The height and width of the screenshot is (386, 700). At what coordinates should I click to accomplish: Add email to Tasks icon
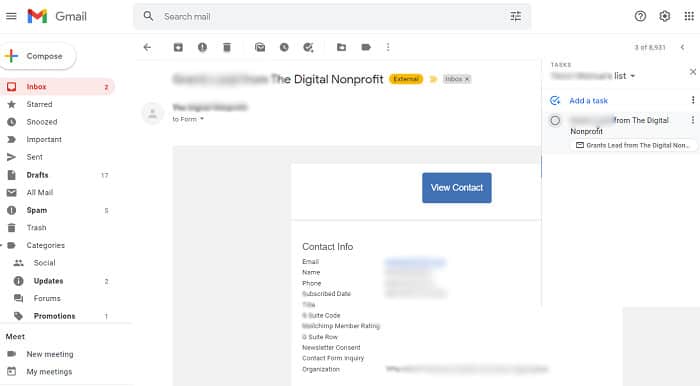(308, 47)
